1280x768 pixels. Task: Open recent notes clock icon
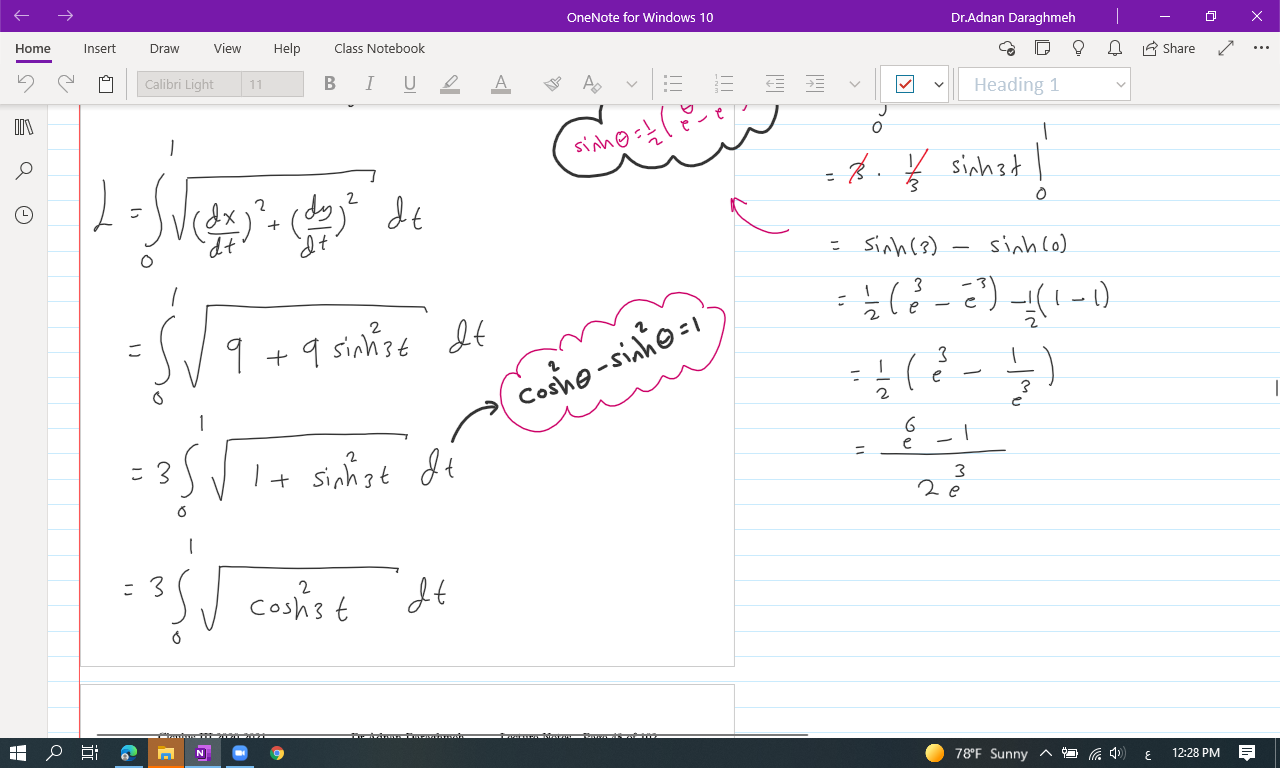pyautogui.click(x=24, y=215)
